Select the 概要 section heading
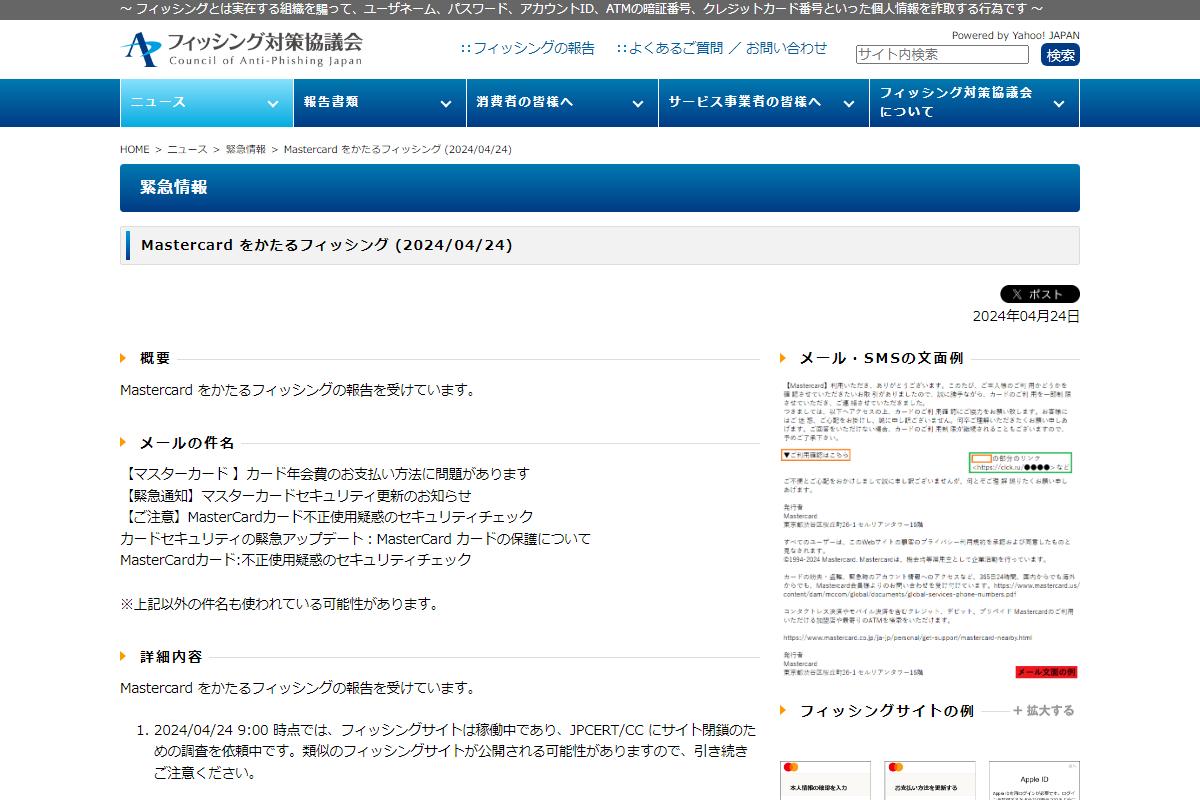Image resolution: width=1200 pixels, height=800 pixels. pos(155,358)
